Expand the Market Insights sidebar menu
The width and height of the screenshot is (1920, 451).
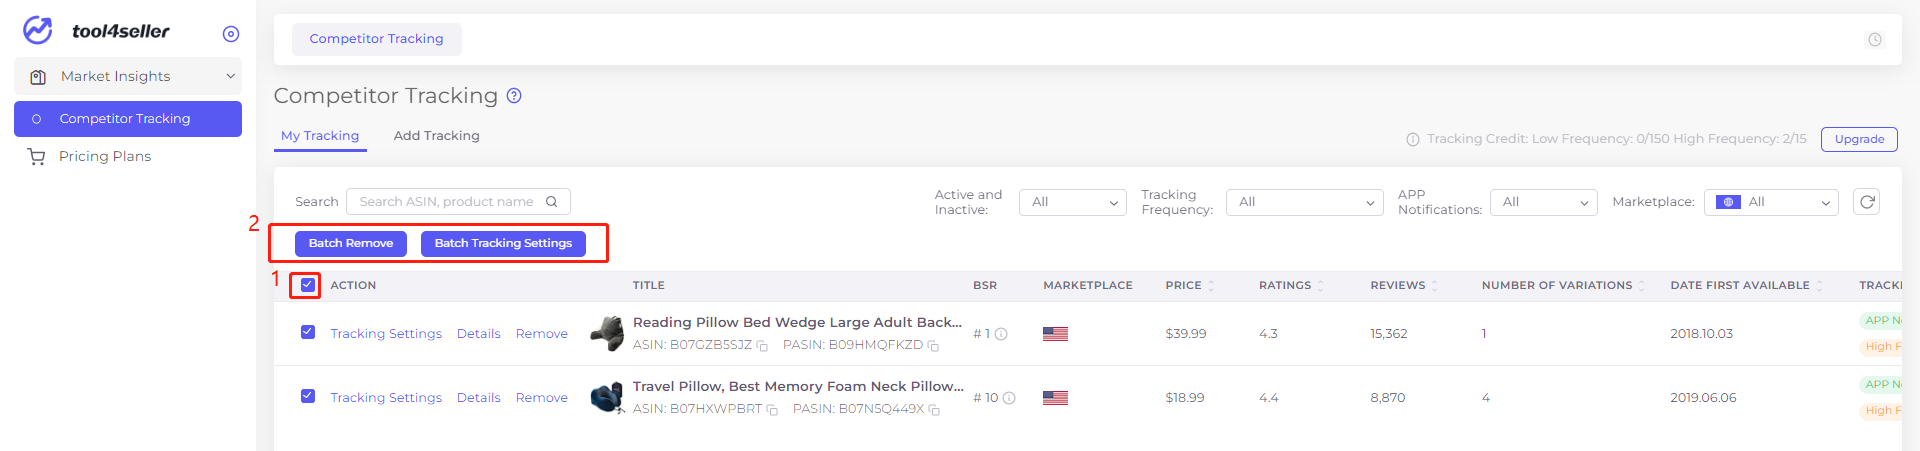(128, 76)
